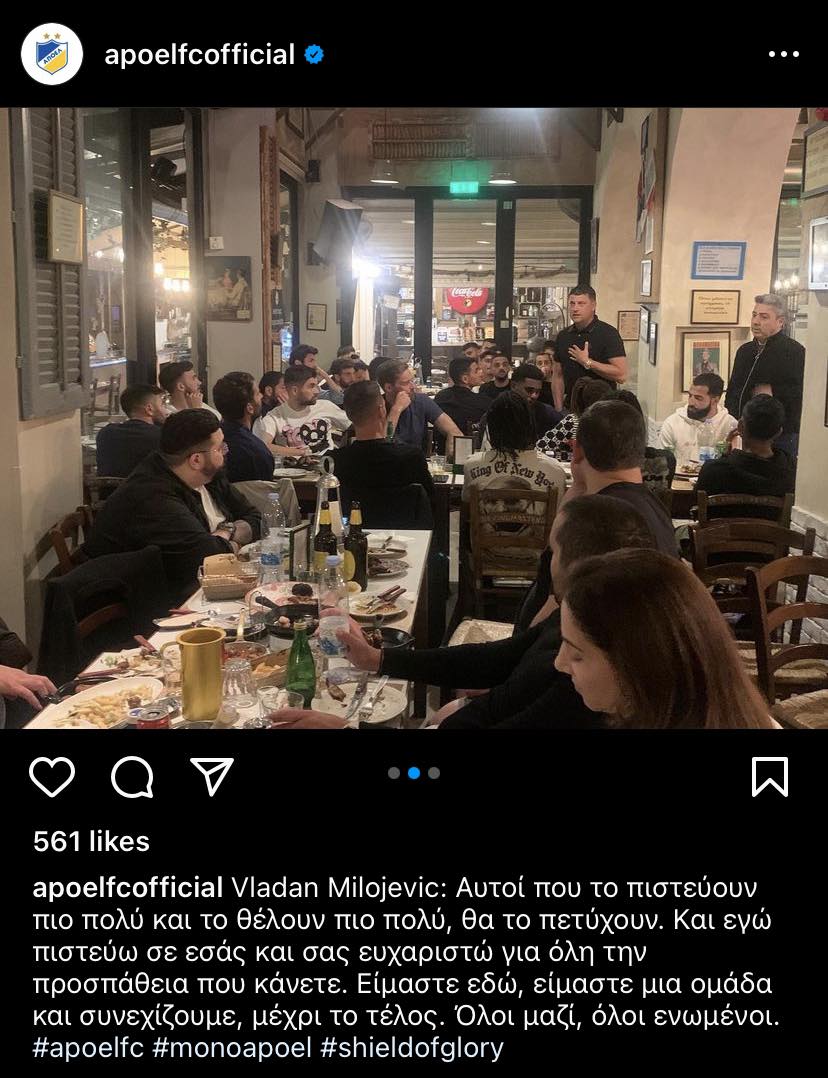Tap the blue verified badge
The image size is (828, 1078).
[314, 54]
